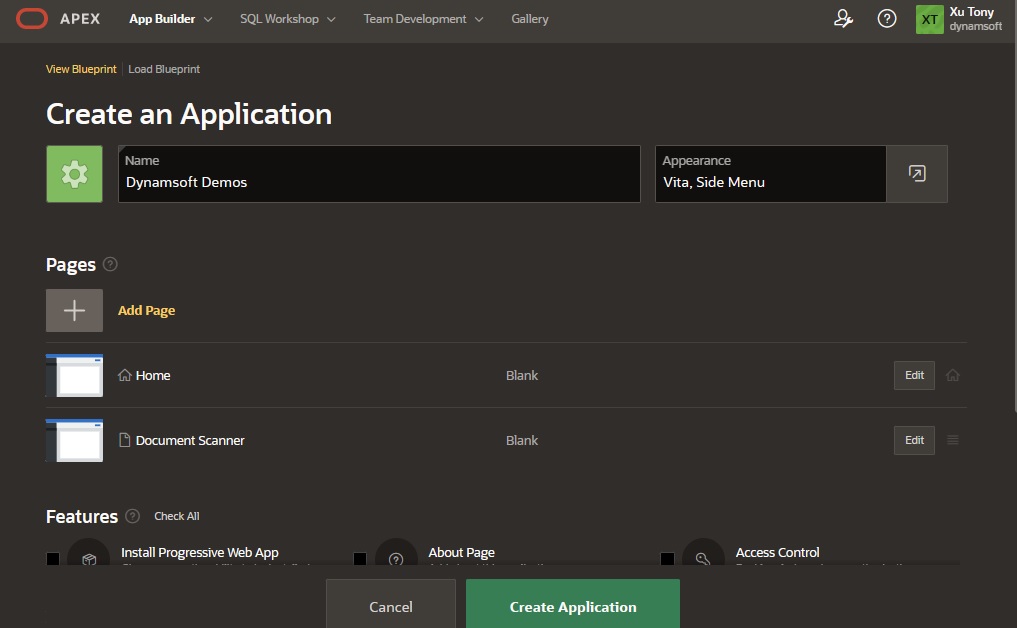The height and width of the screenshot is (628, 1017).
Task: Tick the About Page feature checkbox
Action: 360,558
